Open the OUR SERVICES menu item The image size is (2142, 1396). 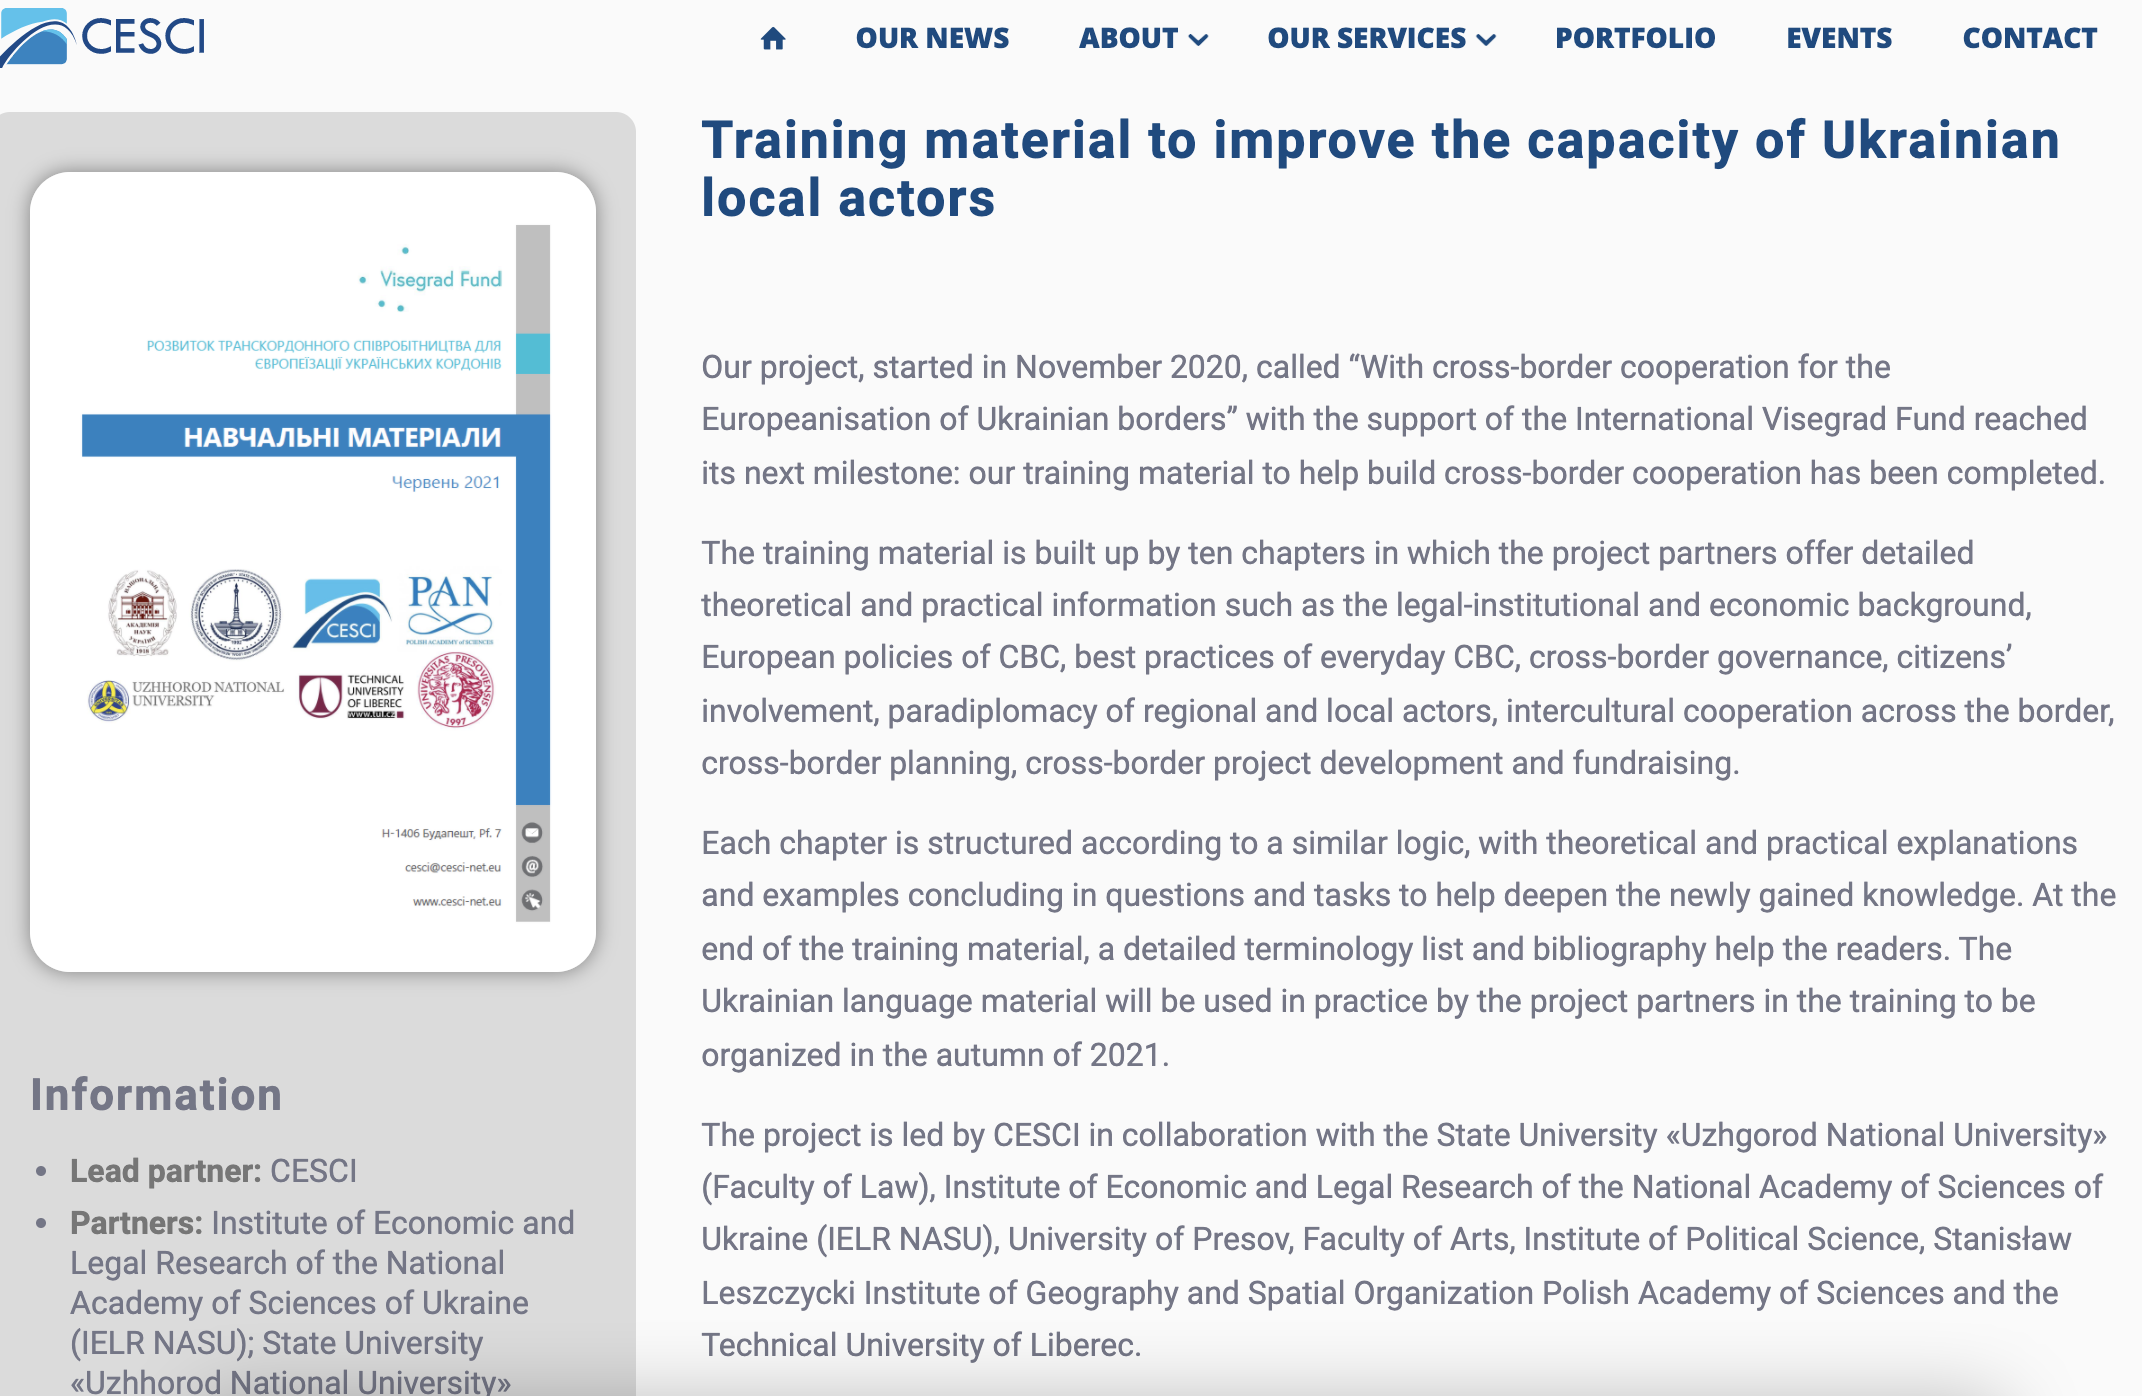[x=1367, y=38]
